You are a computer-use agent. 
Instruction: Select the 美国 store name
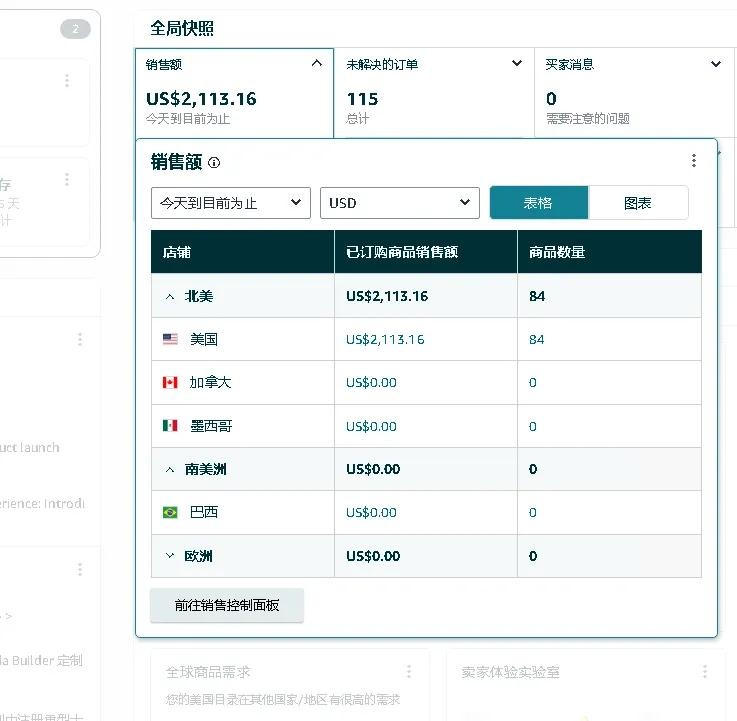(204, 339)
